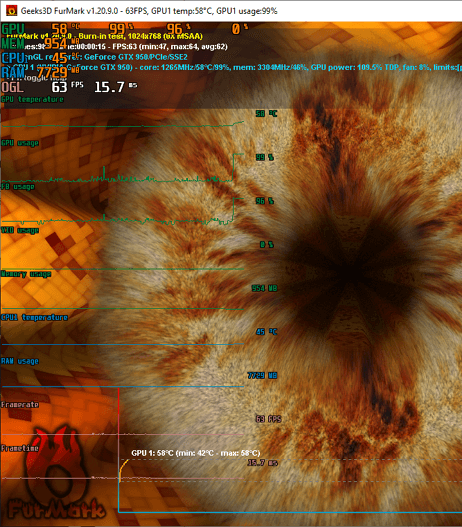Click the 15.7 ms value beside Frametime graph

point(263,463)
